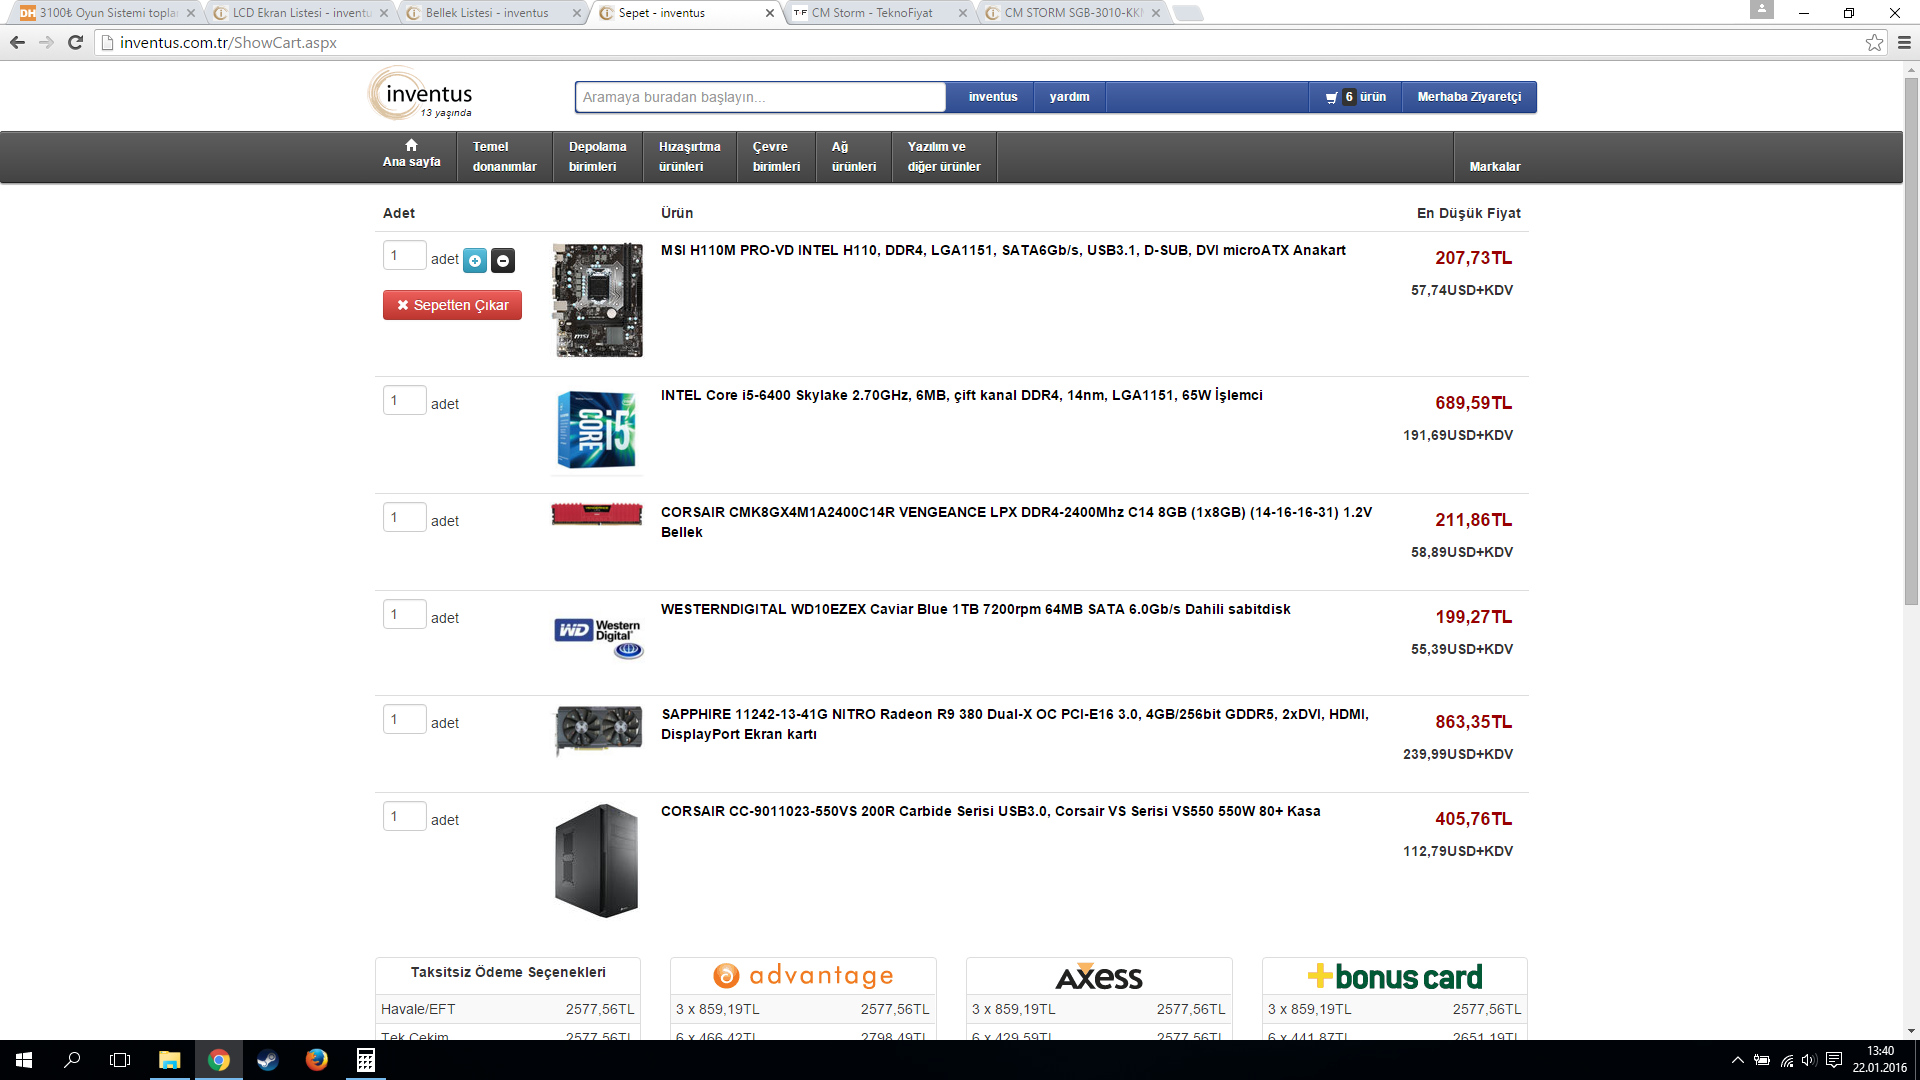Viewport: 1920px width, 1080px height.
Task: Click the plus icon to increase motherboard quantity
Action: click(475, 261)
